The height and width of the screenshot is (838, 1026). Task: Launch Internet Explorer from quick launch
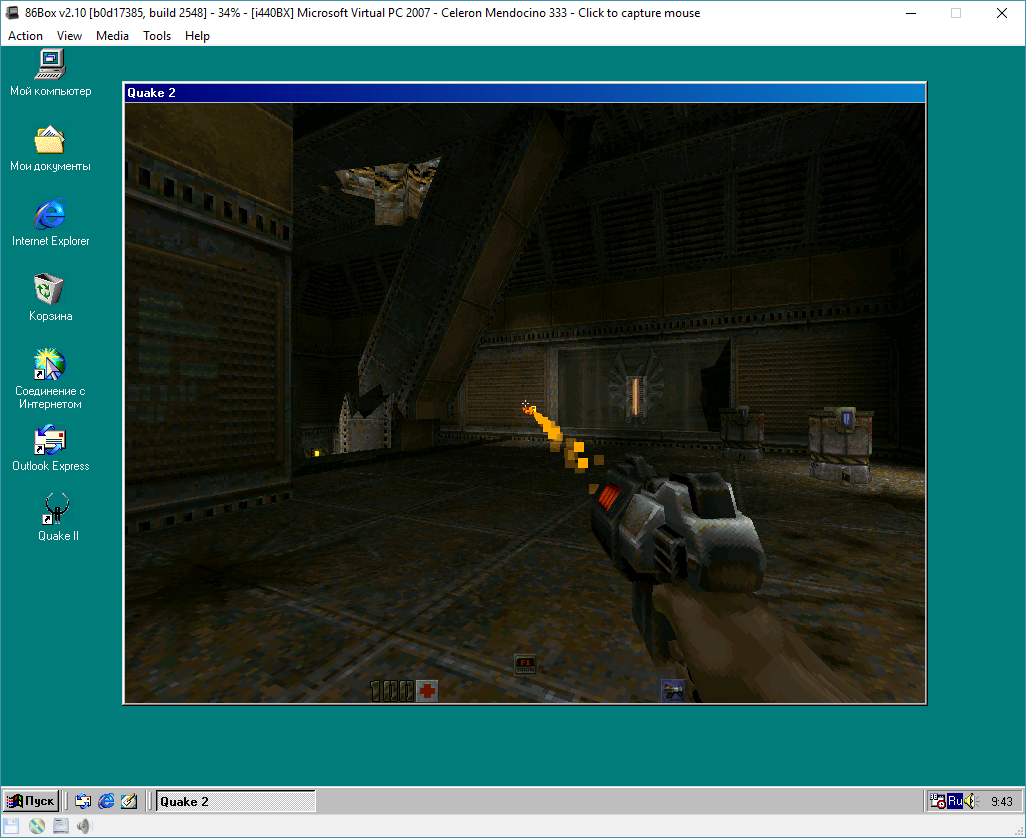pos(106,801)
